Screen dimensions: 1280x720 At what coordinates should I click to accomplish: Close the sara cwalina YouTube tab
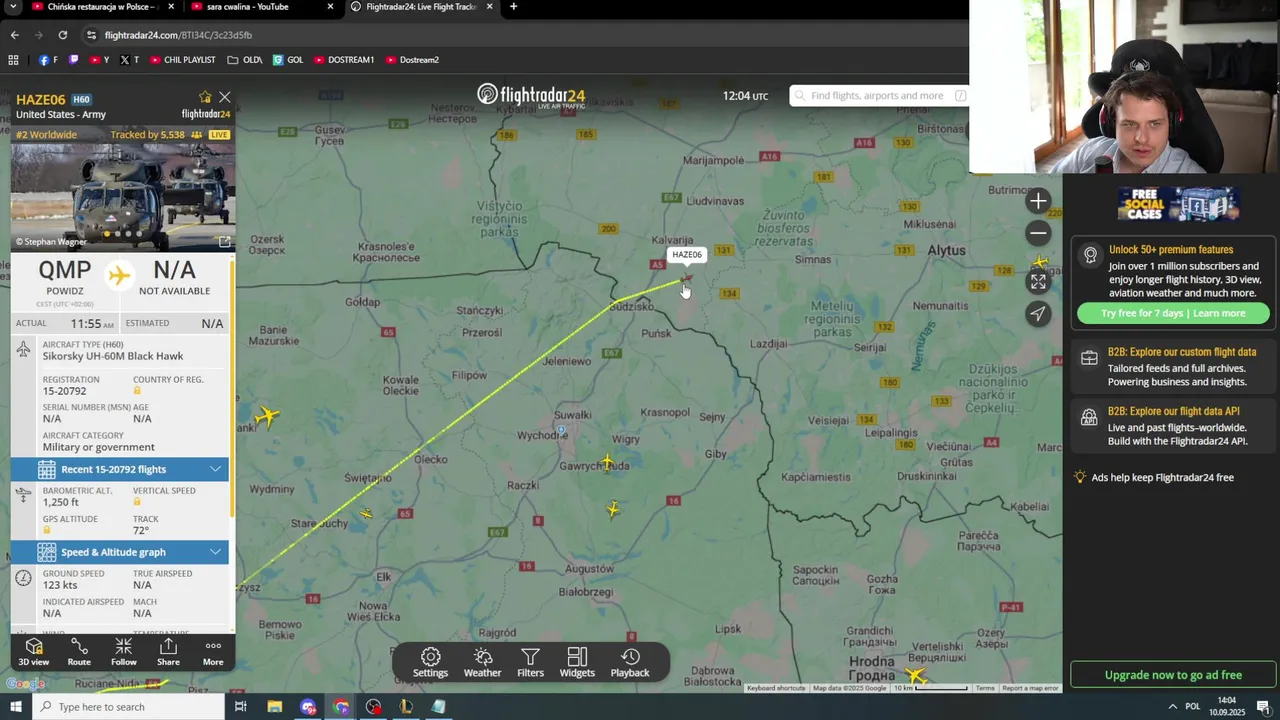pos(331,7)
